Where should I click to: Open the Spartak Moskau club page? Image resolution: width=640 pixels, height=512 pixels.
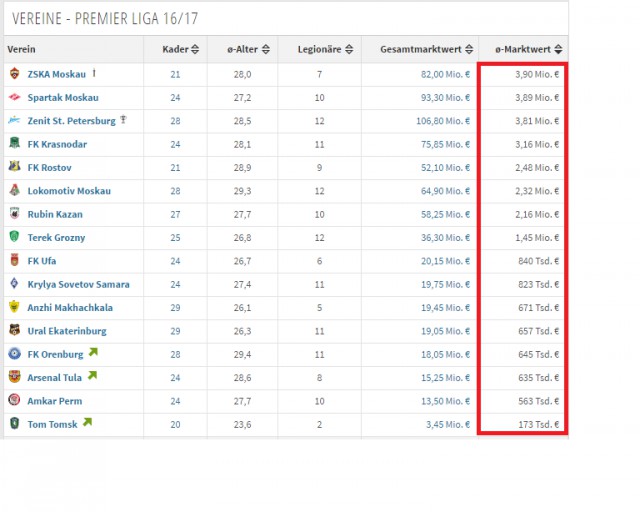tap(63, 98)
